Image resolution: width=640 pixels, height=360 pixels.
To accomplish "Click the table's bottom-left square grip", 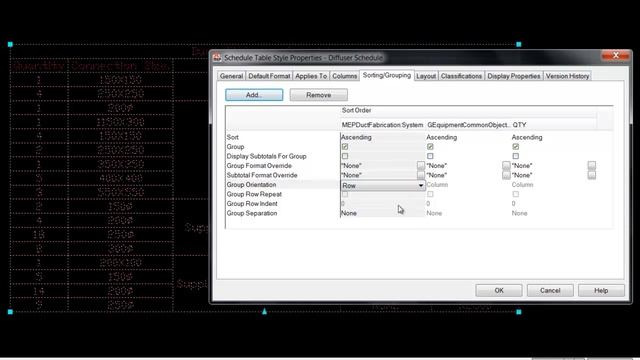I will [10, 312].
